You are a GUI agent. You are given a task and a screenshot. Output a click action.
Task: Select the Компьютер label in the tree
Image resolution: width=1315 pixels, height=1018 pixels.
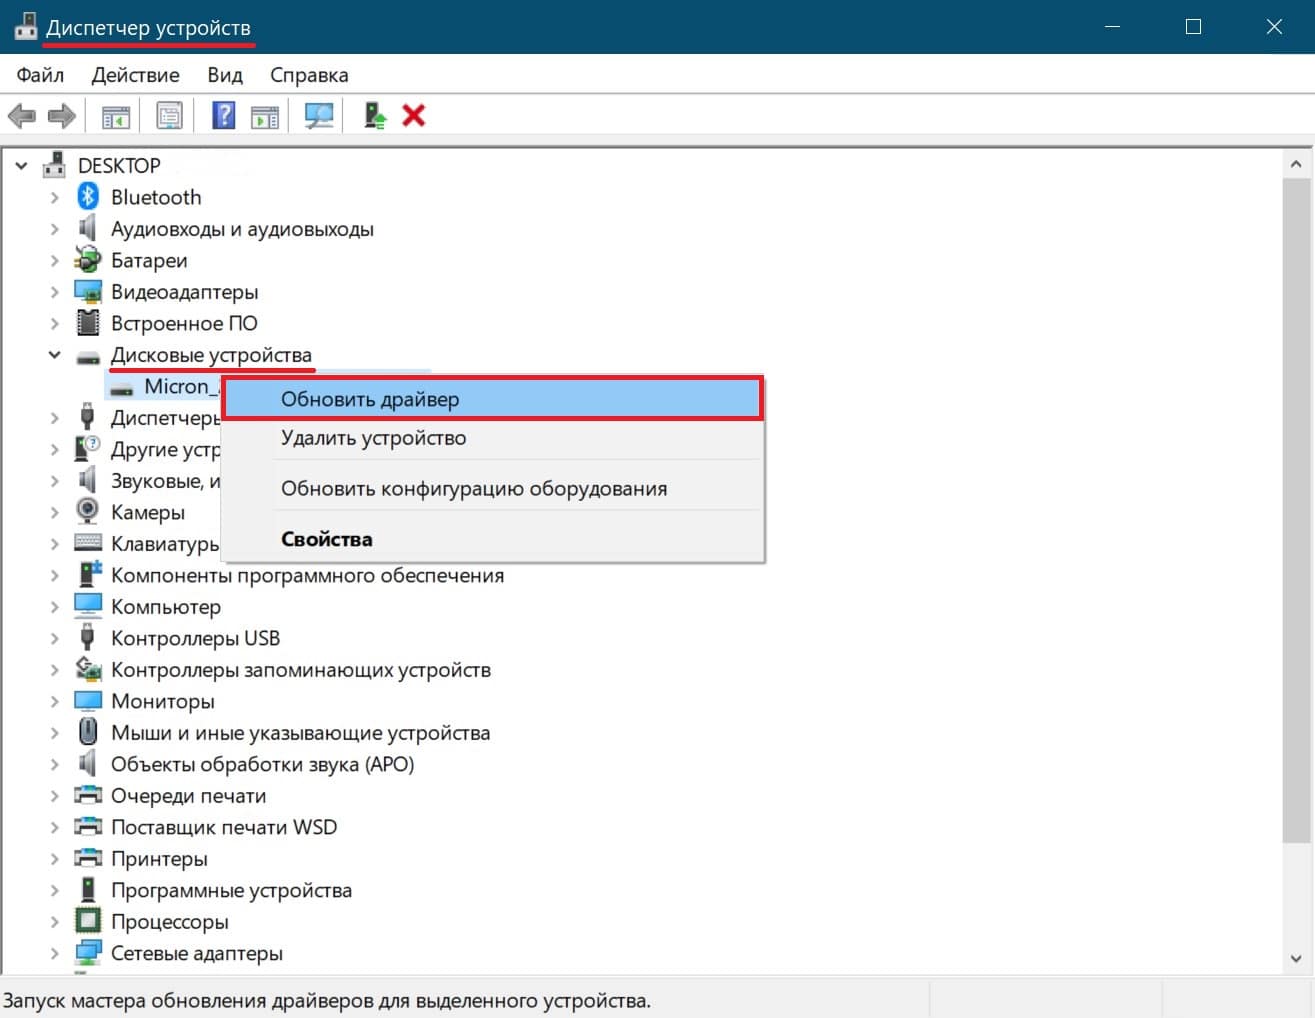tap(166, 607)
